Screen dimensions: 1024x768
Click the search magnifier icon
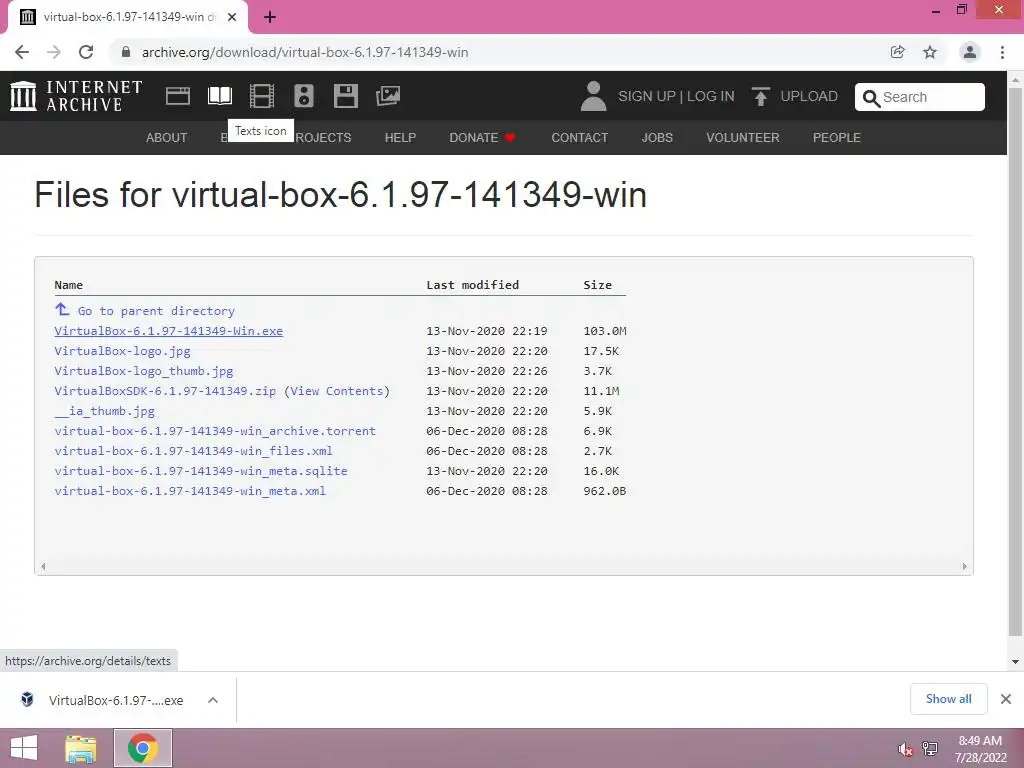(871, 98)
